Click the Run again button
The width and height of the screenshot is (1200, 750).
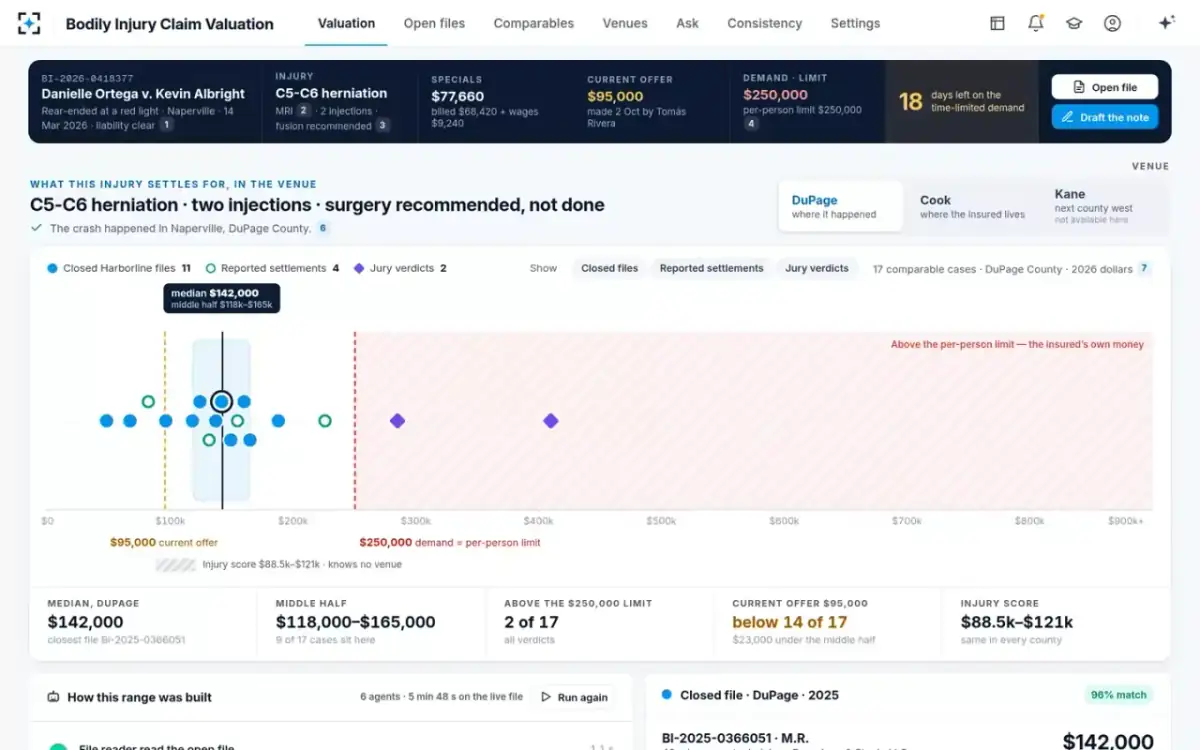coord(573,697)
